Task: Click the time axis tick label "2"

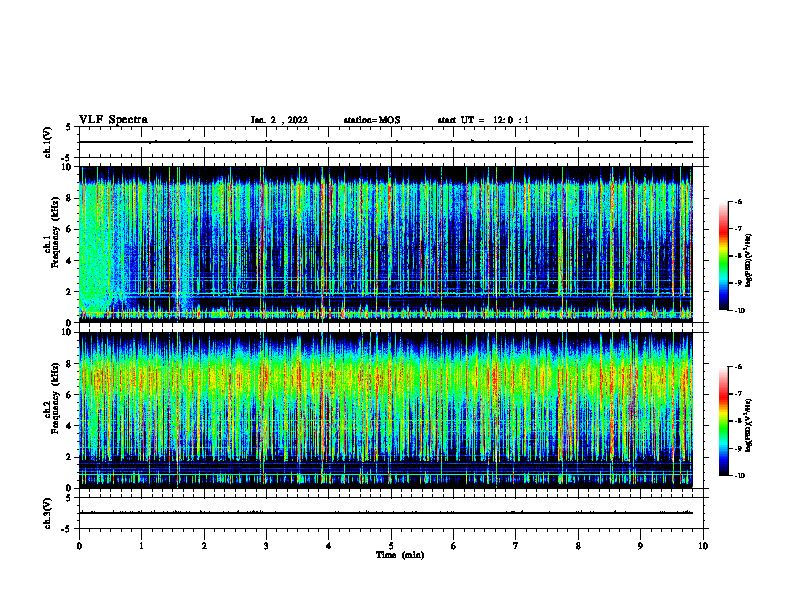Action: coord(204,546)
